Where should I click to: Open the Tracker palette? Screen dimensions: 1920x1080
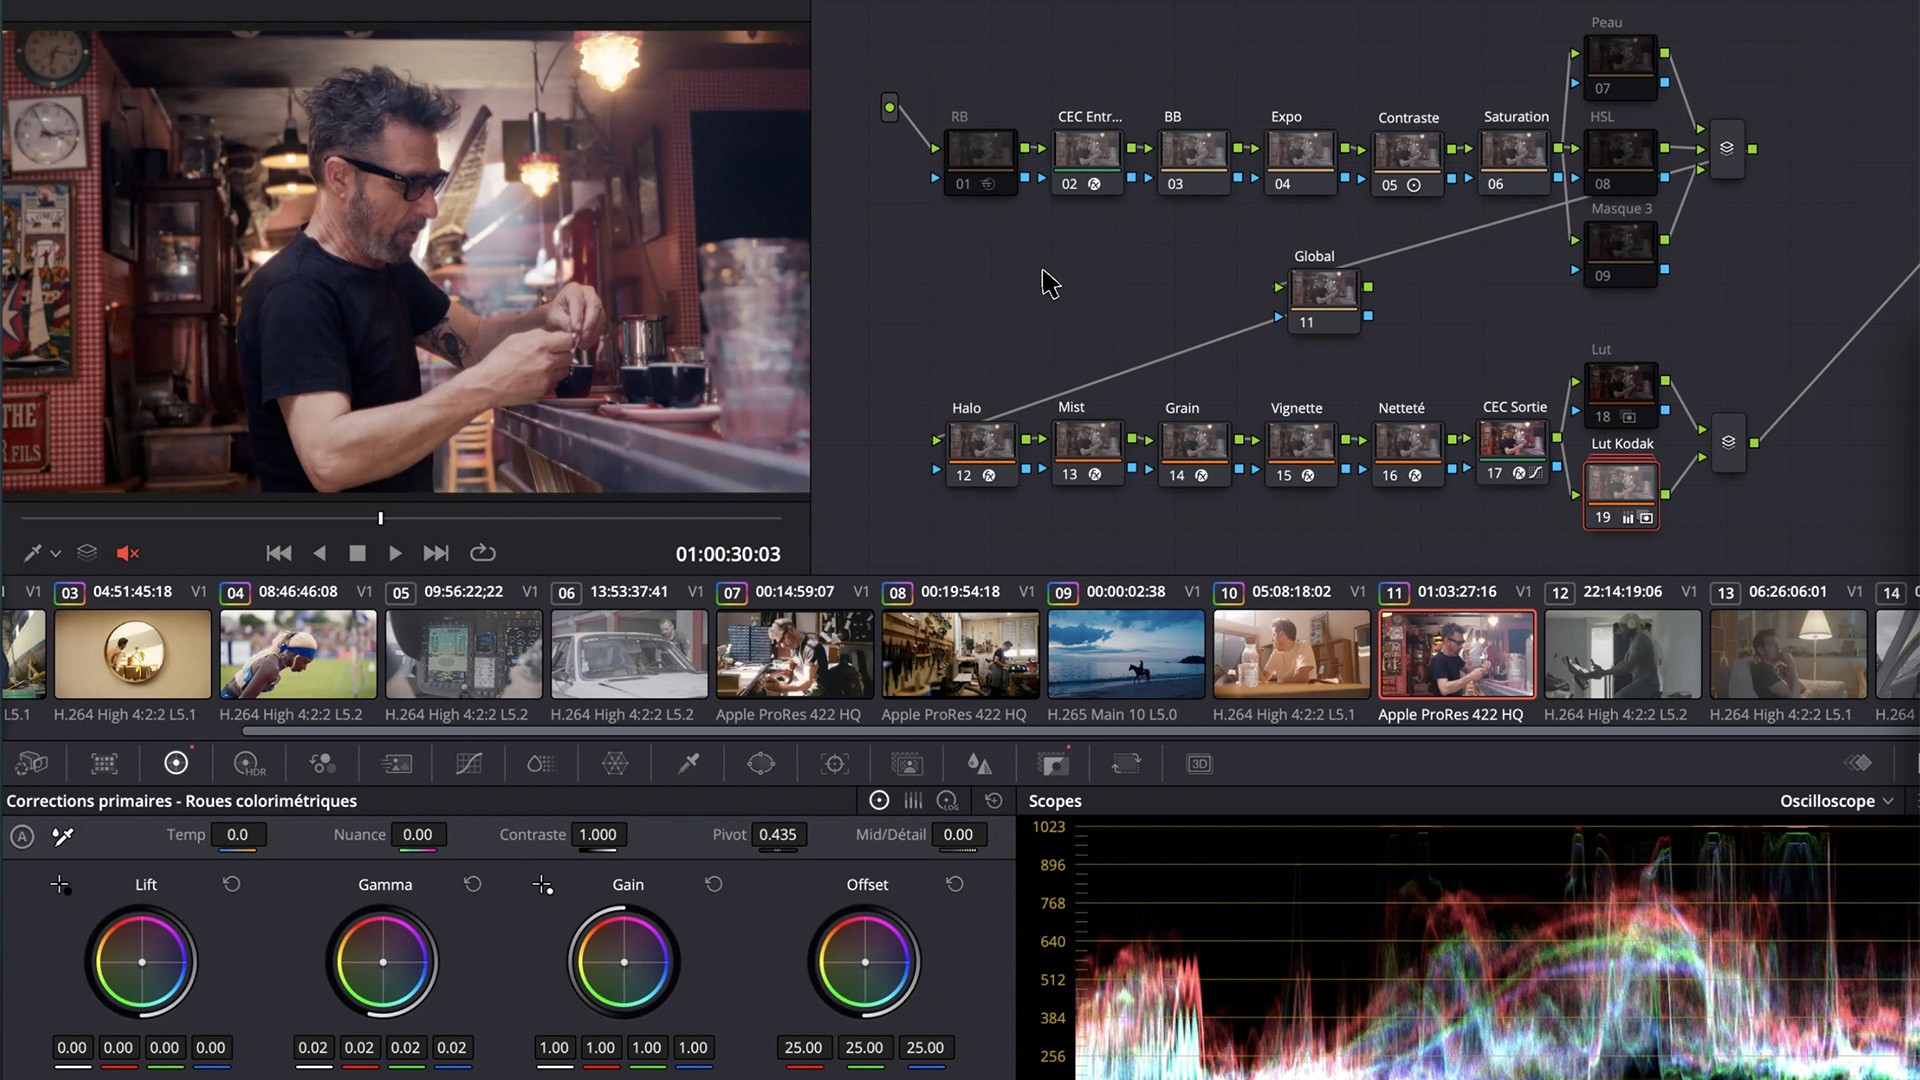coord(836,763)
